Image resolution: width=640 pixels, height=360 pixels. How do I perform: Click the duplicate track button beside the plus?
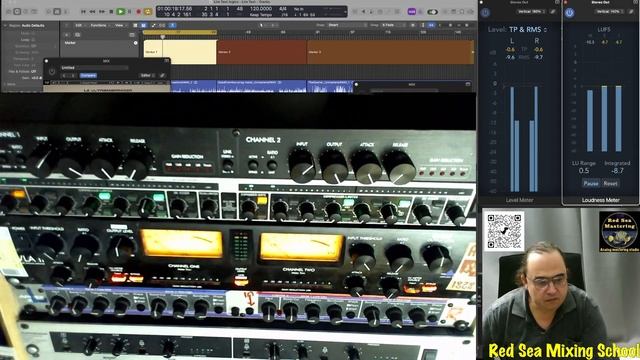pyautogui.click(x=78, y=35)
